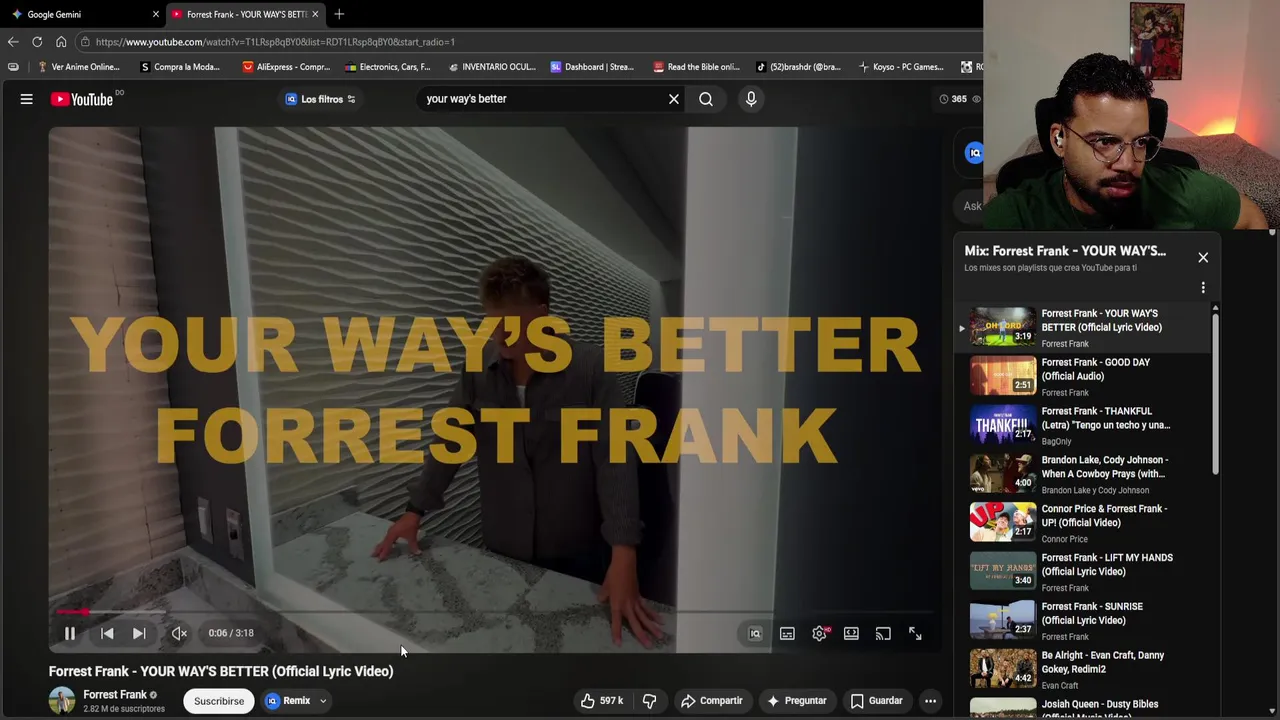Click the Remix button
The image size is (1280, 720).
(288, 701)
